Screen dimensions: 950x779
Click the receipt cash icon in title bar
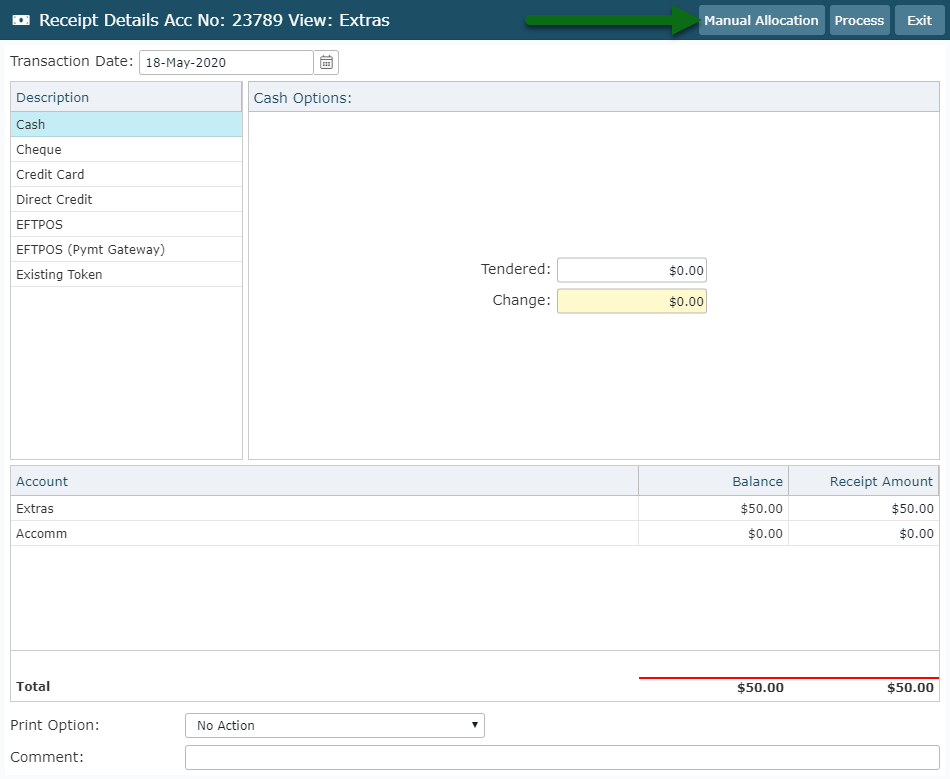pyautogui.click(x=21, y=20)
